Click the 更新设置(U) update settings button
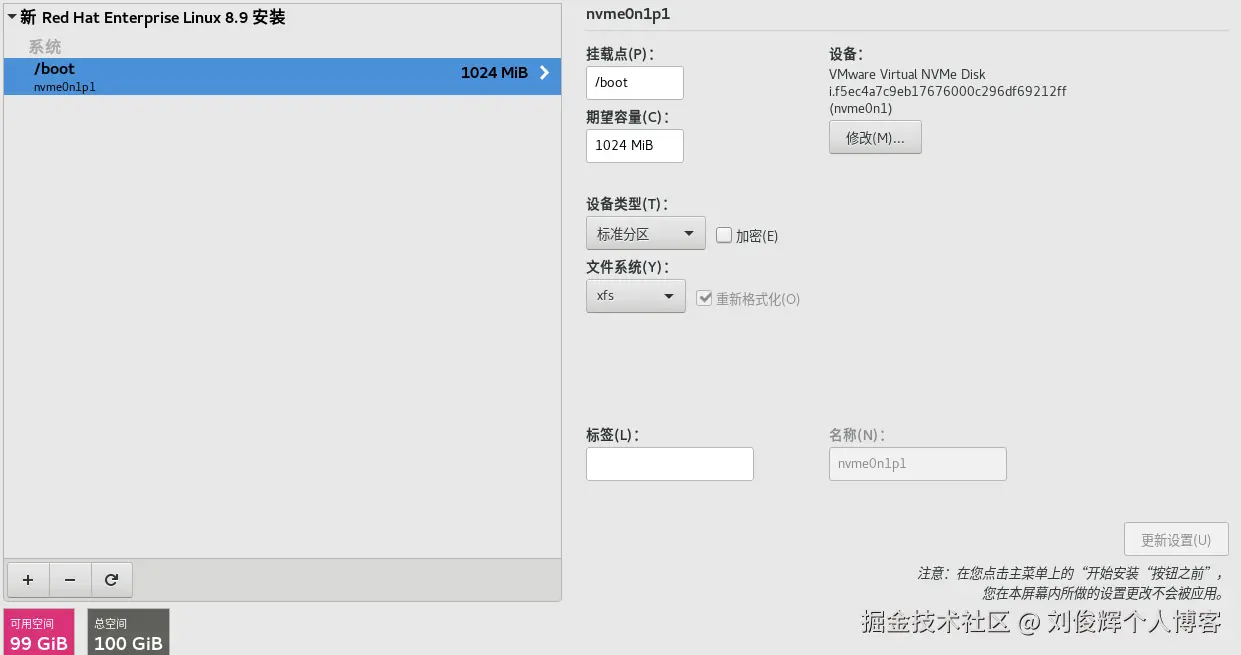 click(1176, 540)
